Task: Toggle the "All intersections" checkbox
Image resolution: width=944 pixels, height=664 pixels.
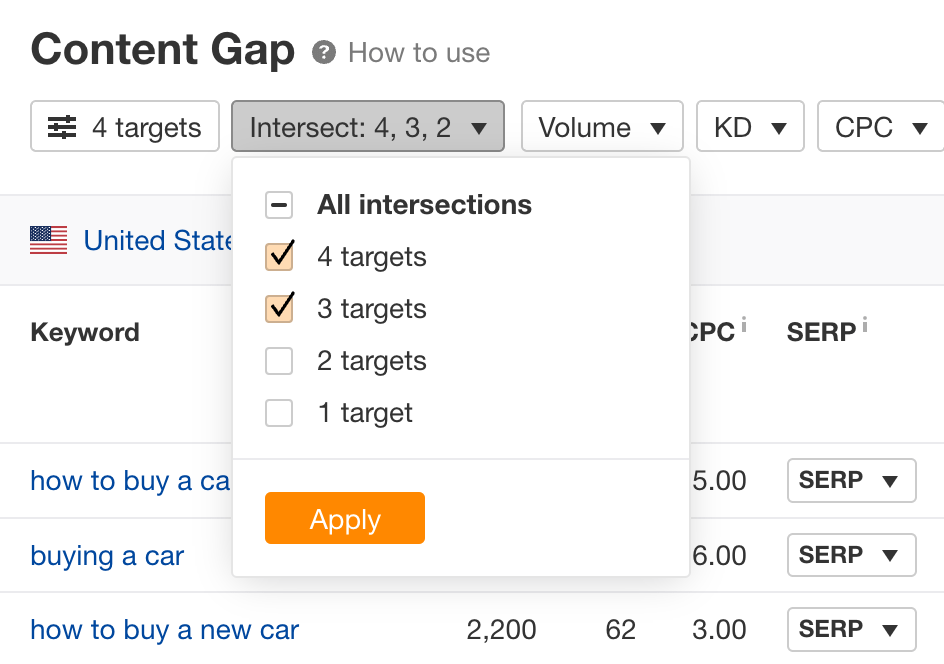Action: (279, 205)
